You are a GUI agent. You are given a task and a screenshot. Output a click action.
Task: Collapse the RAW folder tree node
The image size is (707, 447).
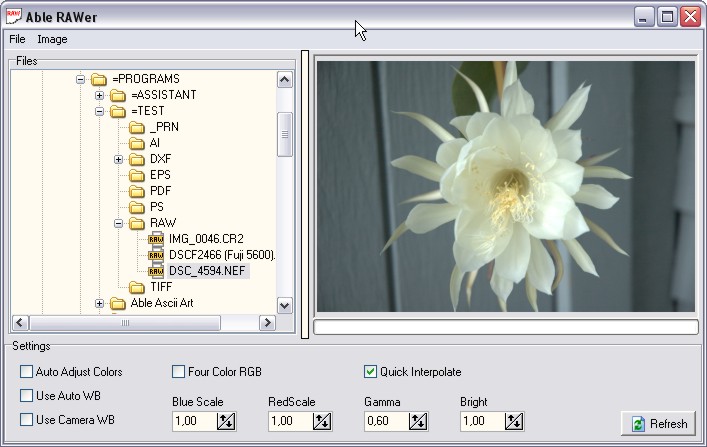[x=119, y=223]
